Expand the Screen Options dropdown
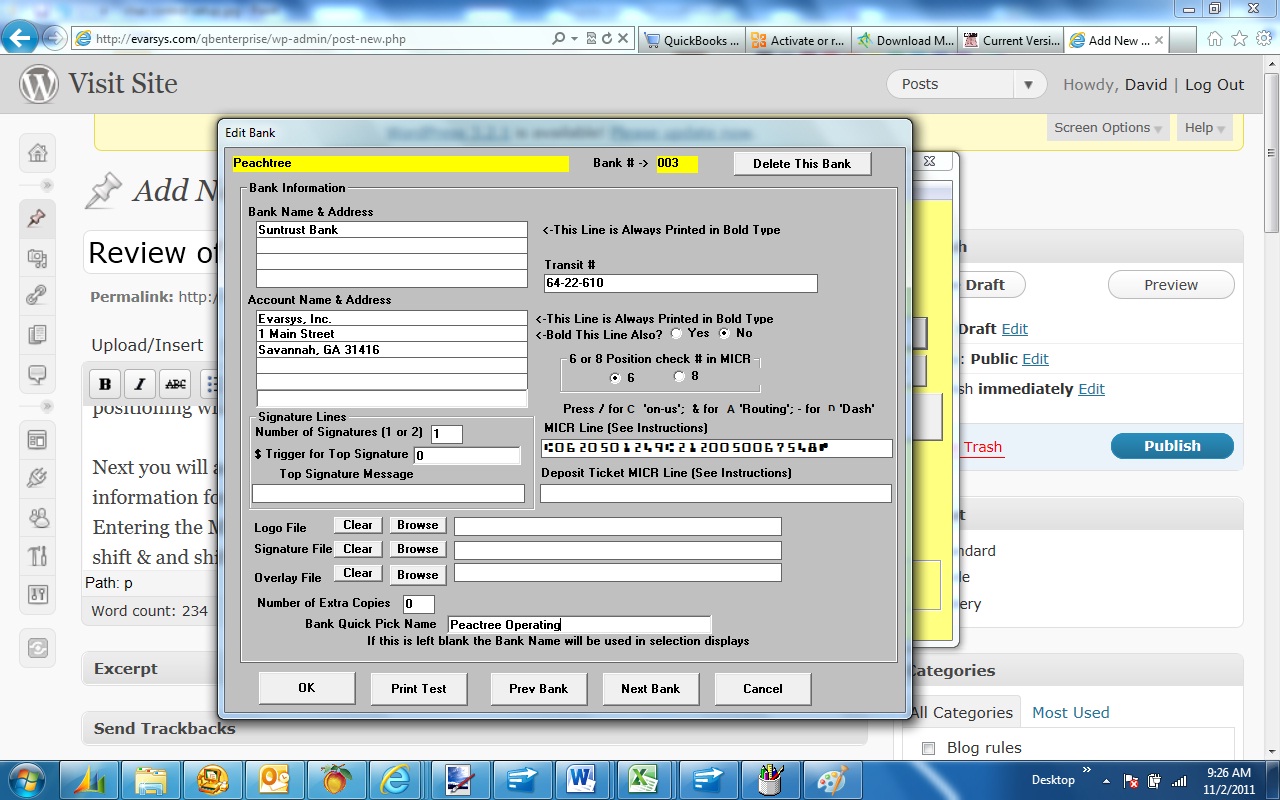The width and height of the screenshot is (1280, 800). 1108,128
